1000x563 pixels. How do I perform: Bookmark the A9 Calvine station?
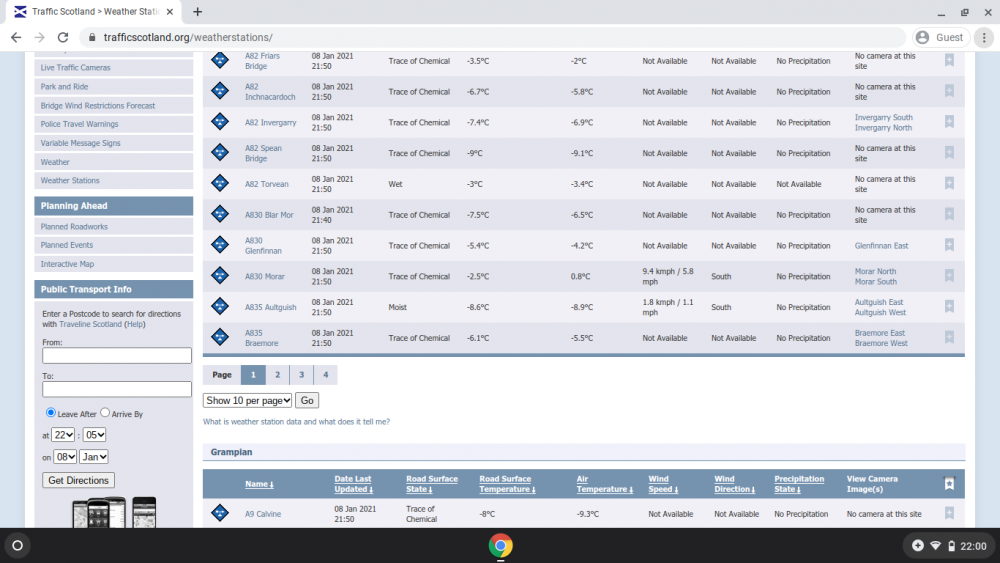pyautogui.click(x=949, y=513)
